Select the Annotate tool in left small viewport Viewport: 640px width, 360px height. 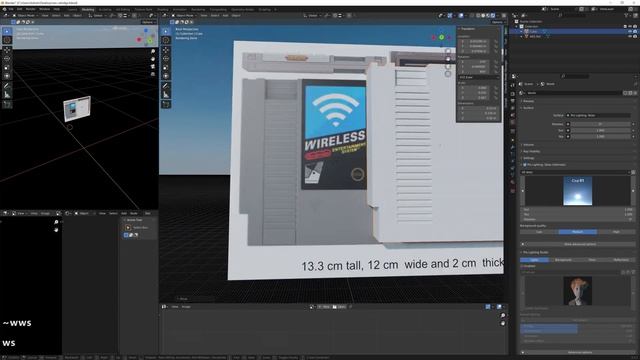[x=7, y=86]
